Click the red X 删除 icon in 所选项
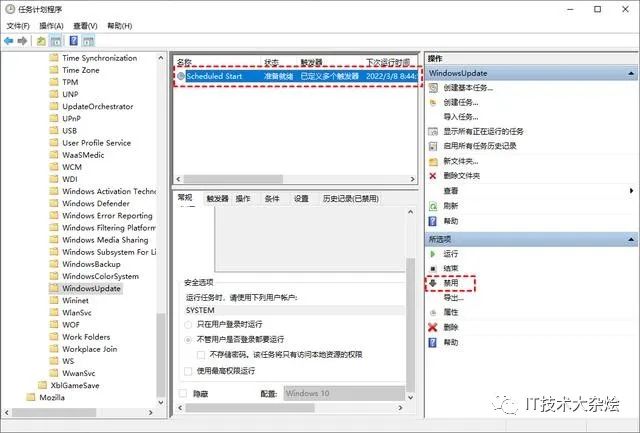This screenshot has height=433, width=640. [433, 327]
